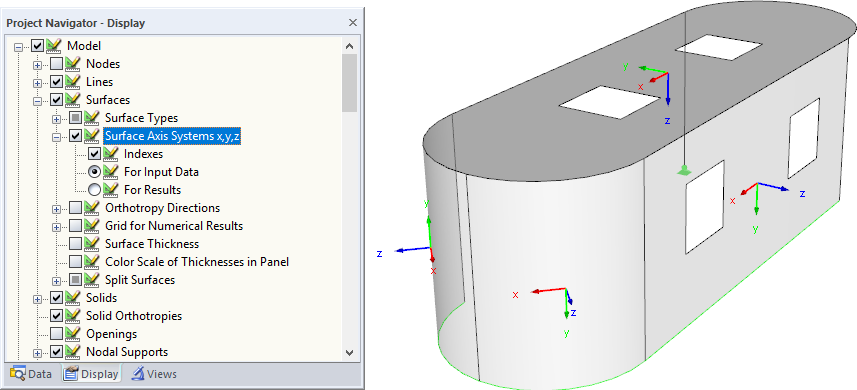Viewport: 857px width, 390px height.
Task: Enable the Nodes checkbox
Action: 56,64
